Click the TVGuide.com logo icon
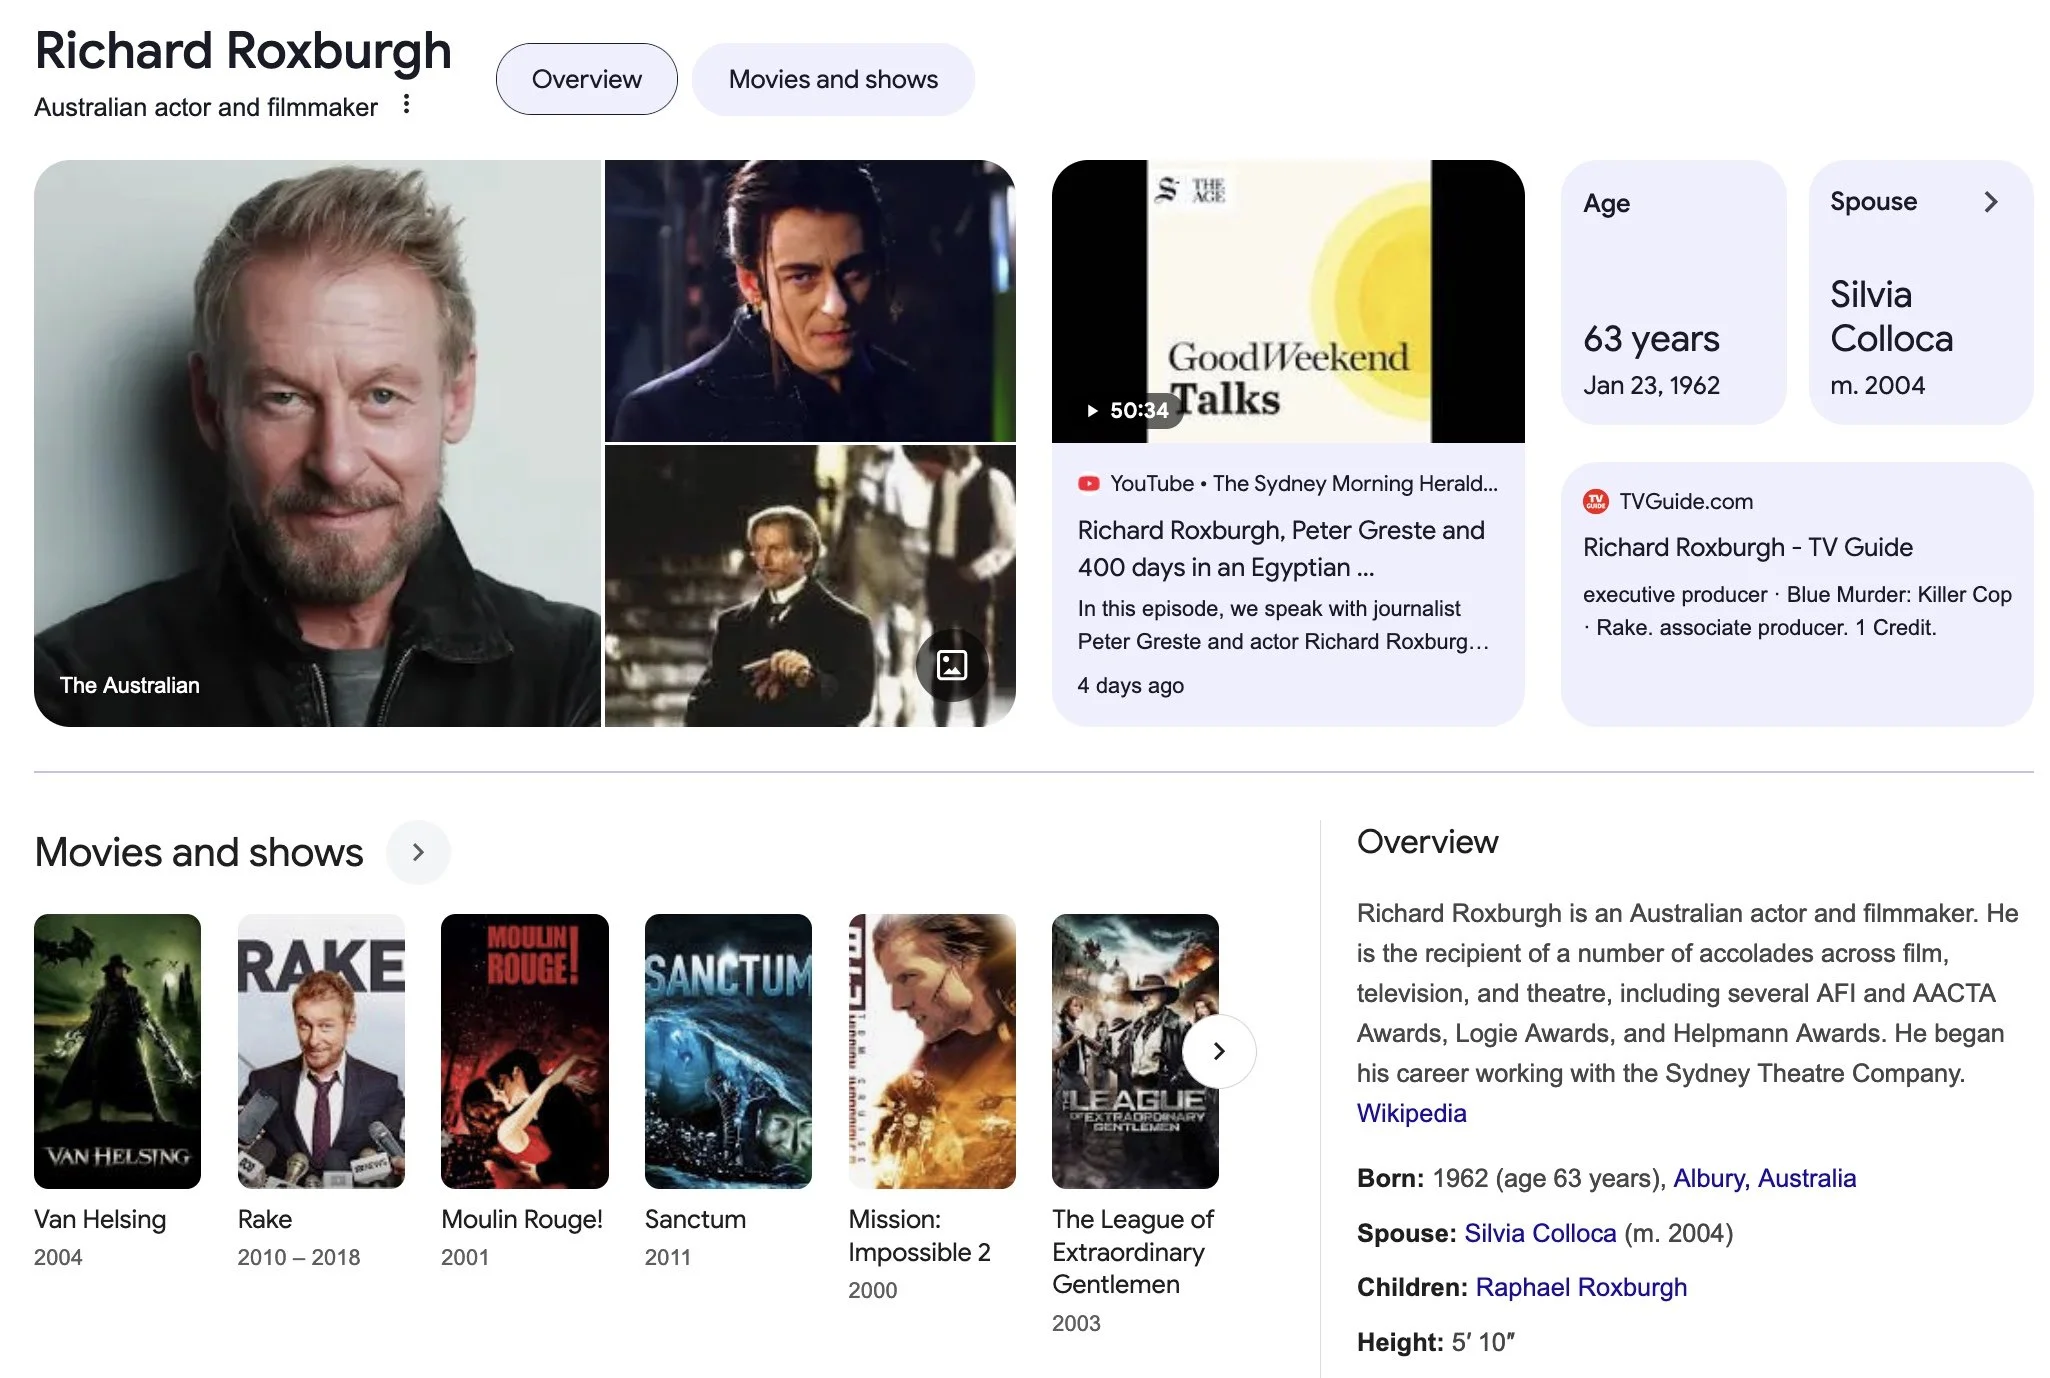 [1595, 501]
